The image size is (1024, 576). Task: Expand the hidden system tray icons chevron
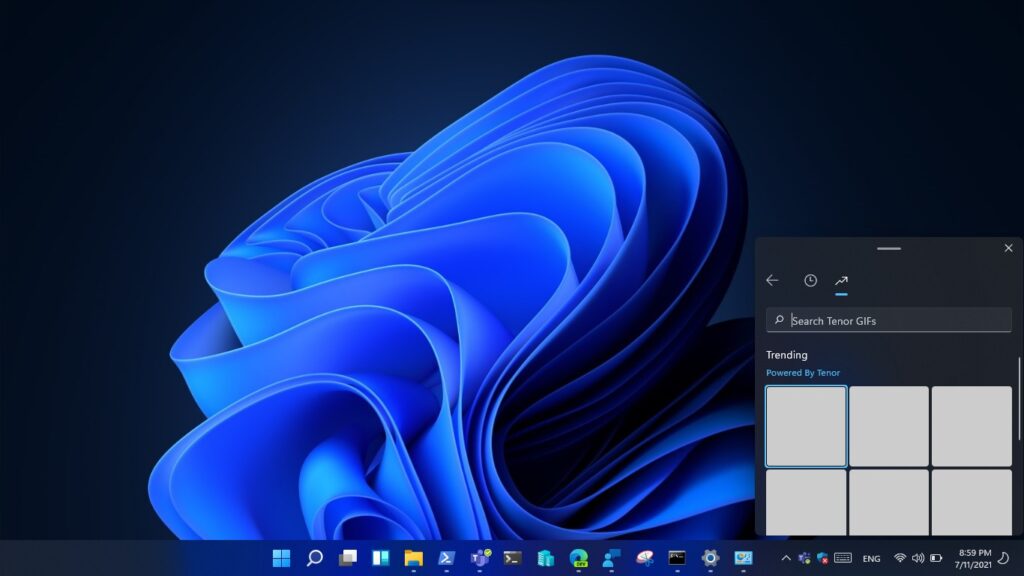pos(785,558)
